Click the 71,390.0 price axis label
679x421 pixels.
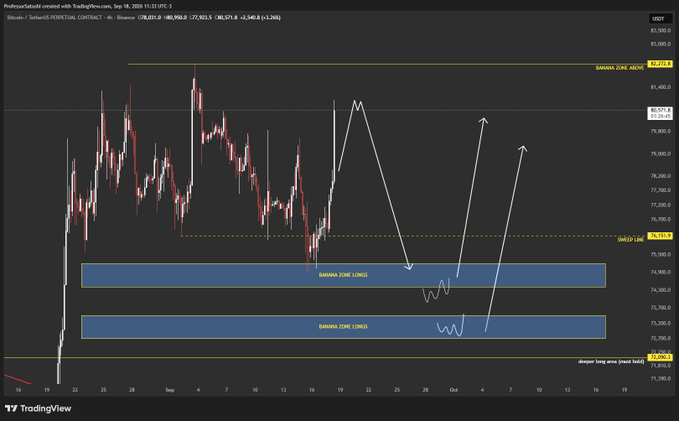(660, 379)
